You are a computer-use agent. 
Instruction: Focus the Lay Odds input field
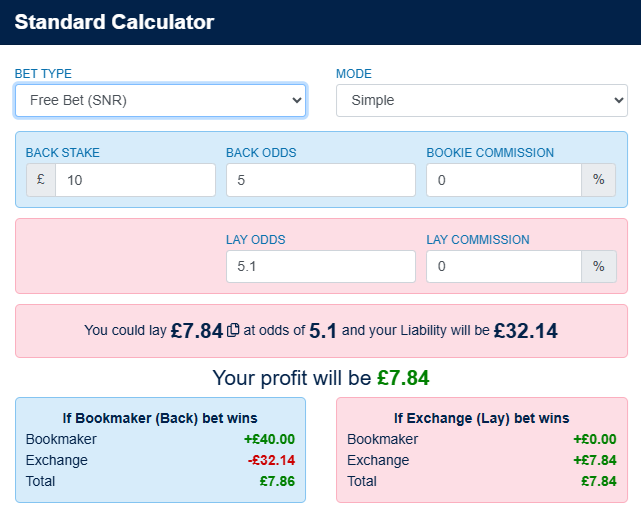point(321,266)
